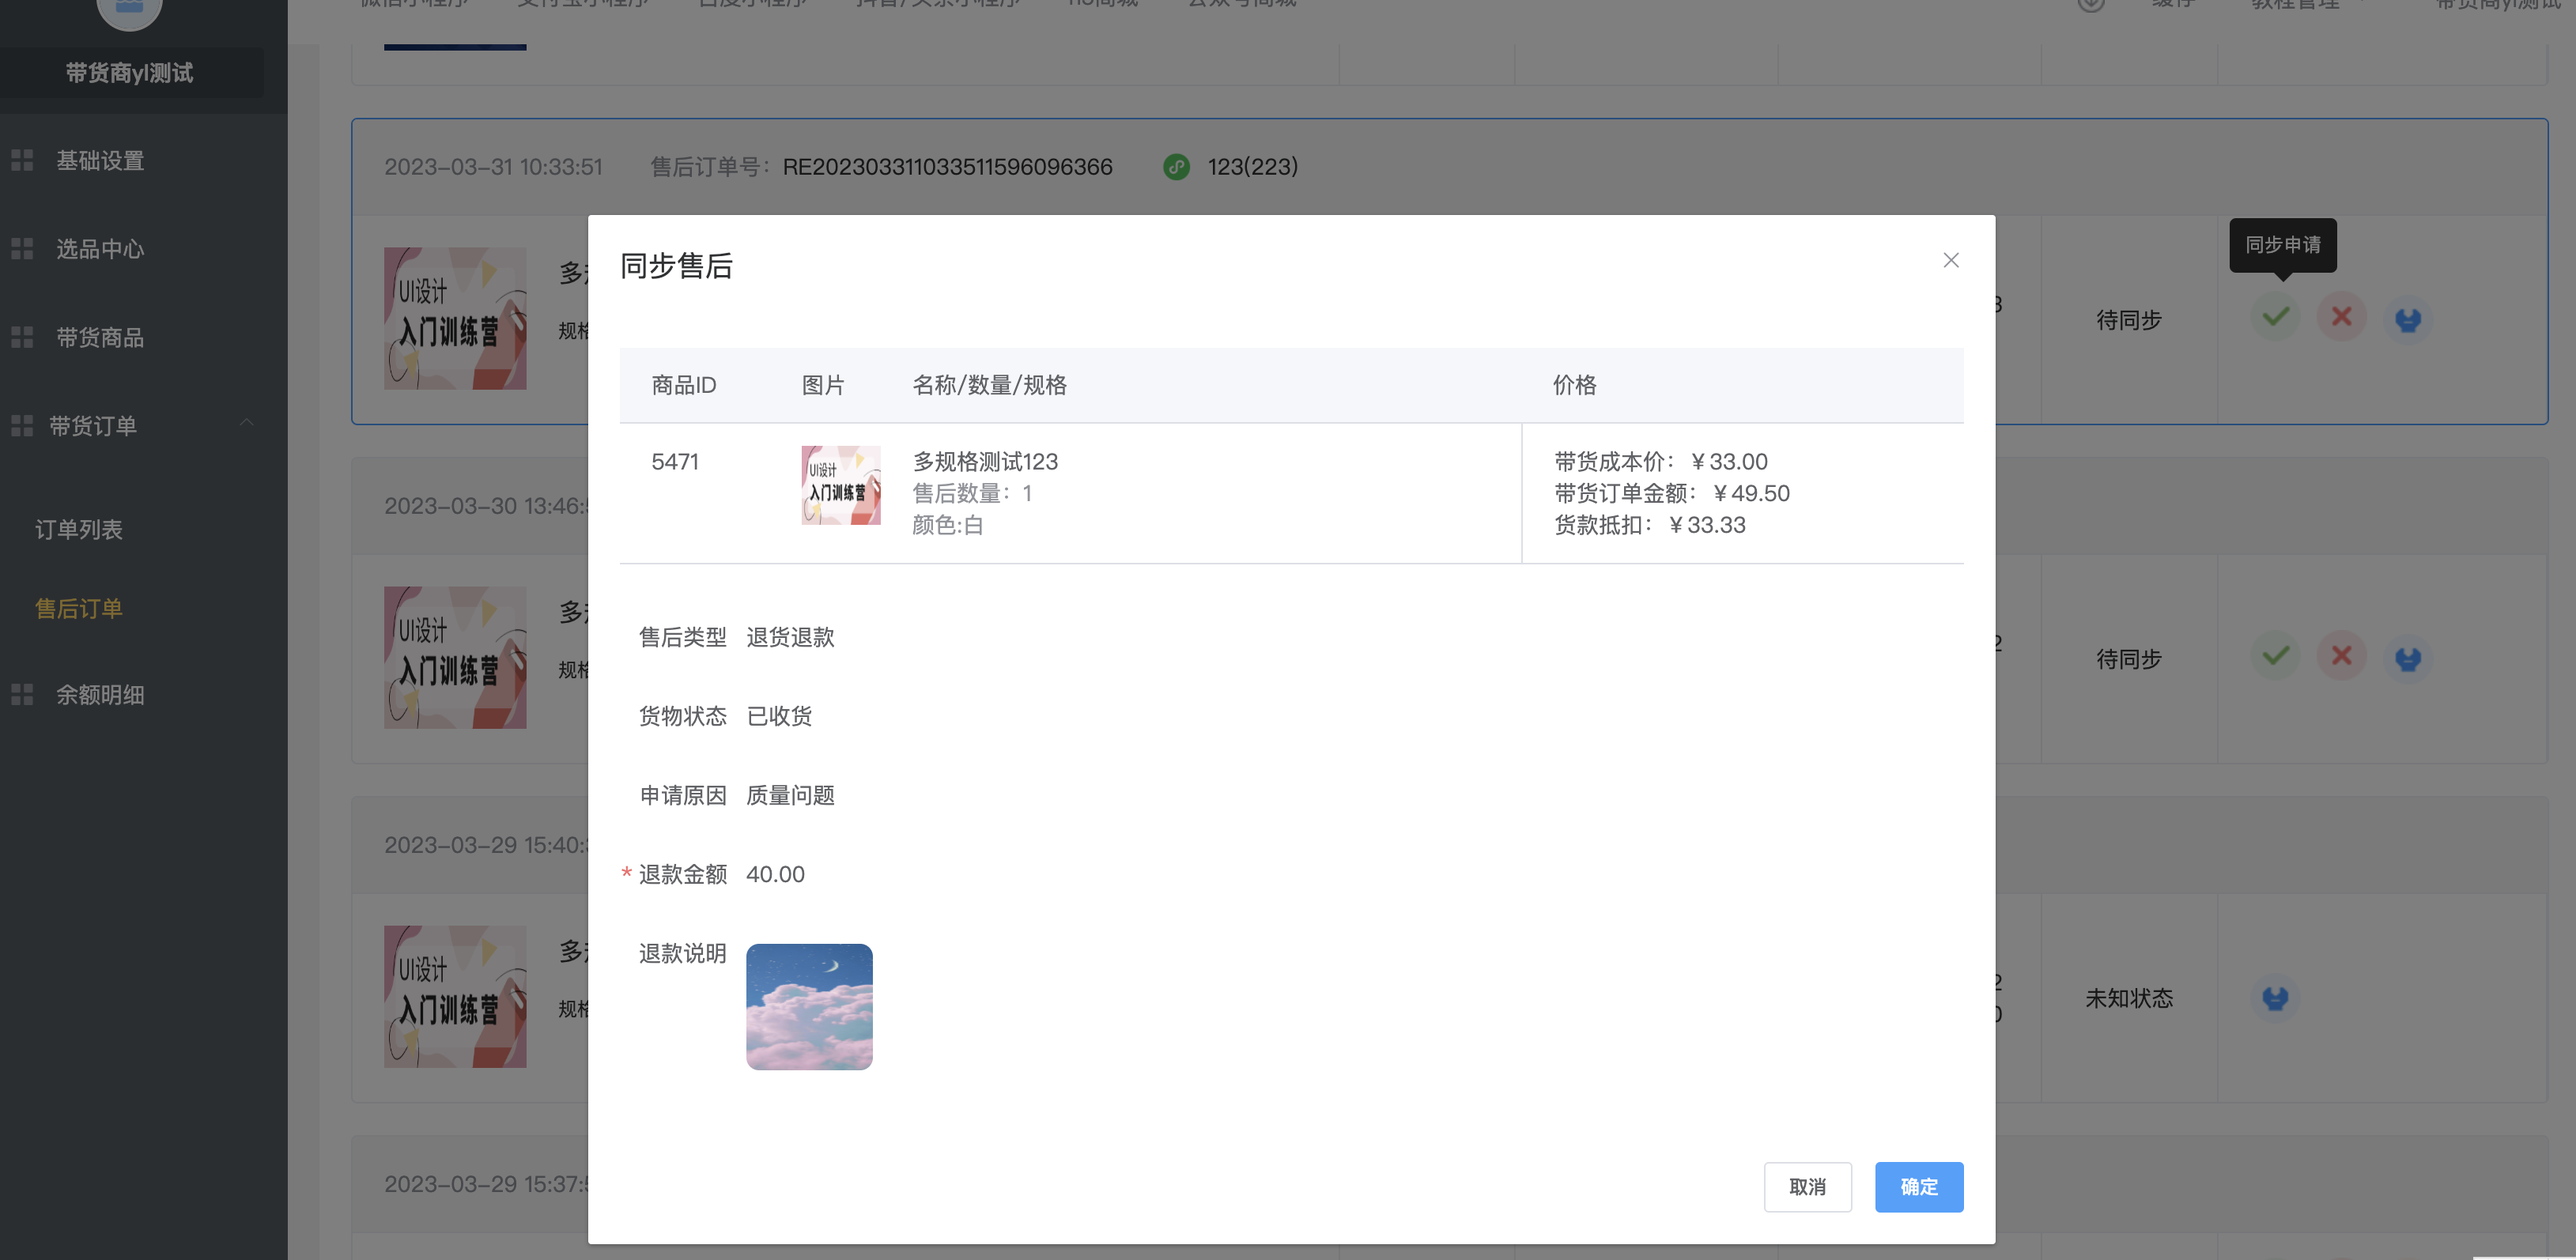The height and width of the screenshot is (1260, 2576).
Task: Close the 同步售后 dialog with X
Action: (1950, 260)
